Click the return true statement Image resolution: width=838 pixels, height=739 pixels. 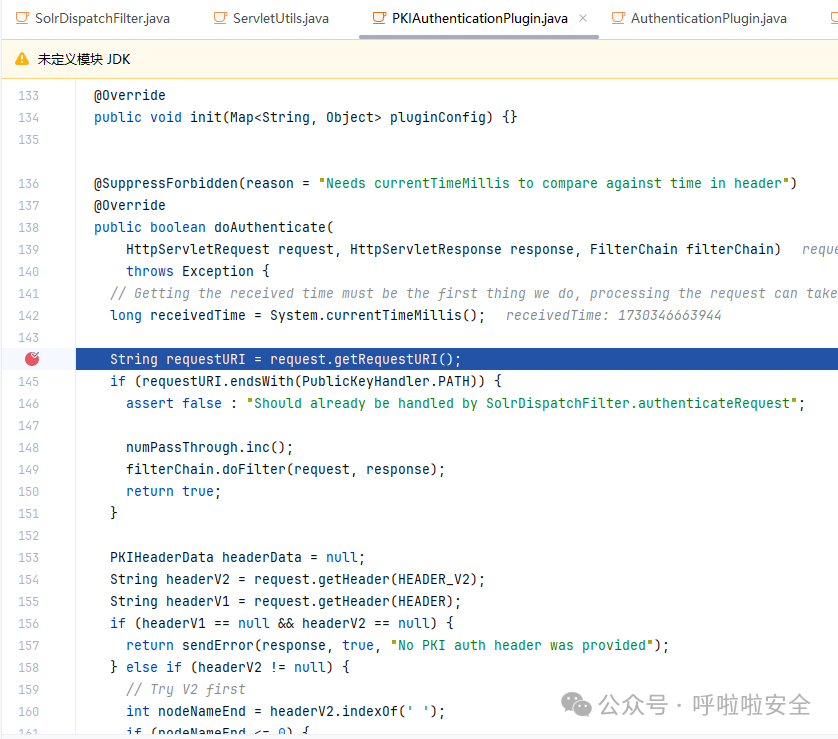pos(173,492)
